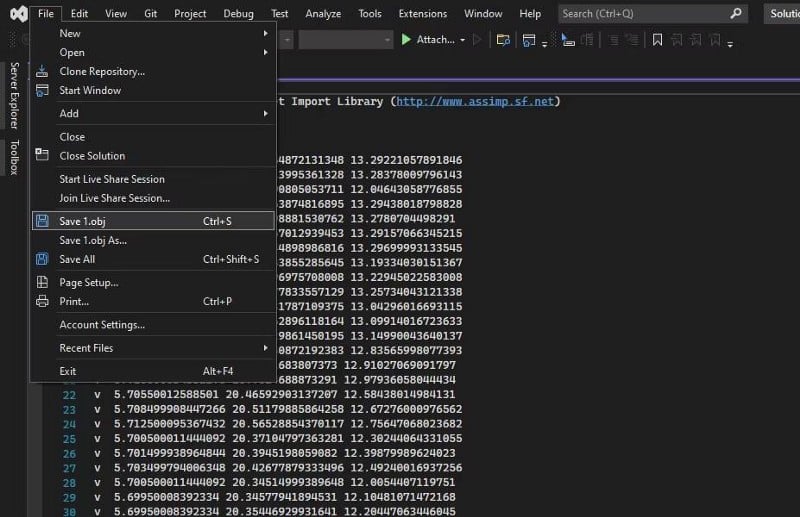800x517 pixels.
Task: Click the bookmark icon in the toolbar
Action: click(x=657, y=40)
